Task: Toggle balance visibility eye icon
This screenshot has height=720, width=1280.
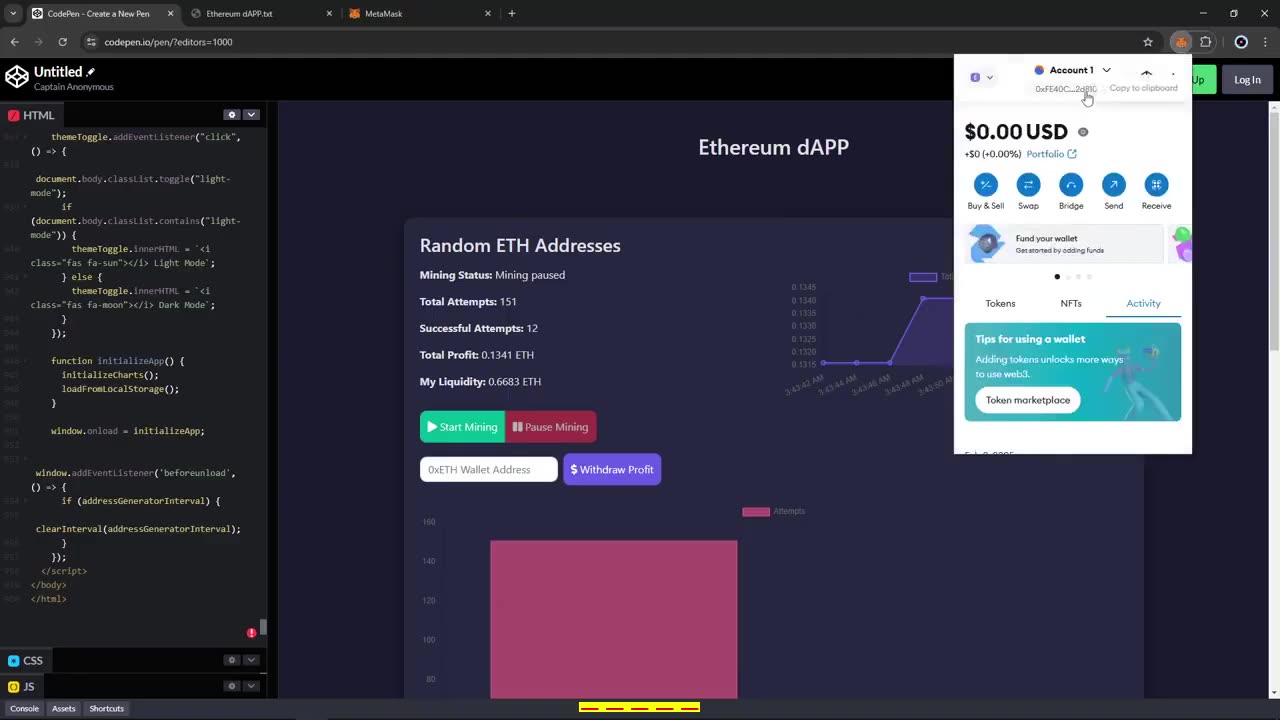Action: click(1083, 132)
